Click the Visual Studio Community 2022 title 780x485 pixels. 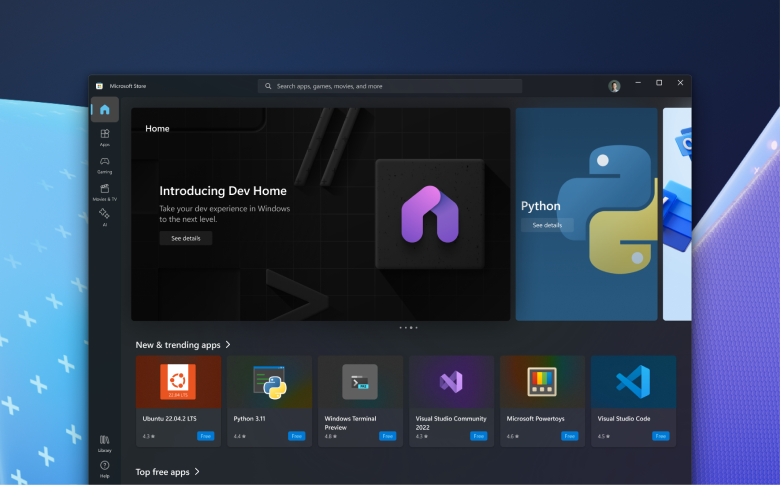pyautogui.click(x=451, y=423)
